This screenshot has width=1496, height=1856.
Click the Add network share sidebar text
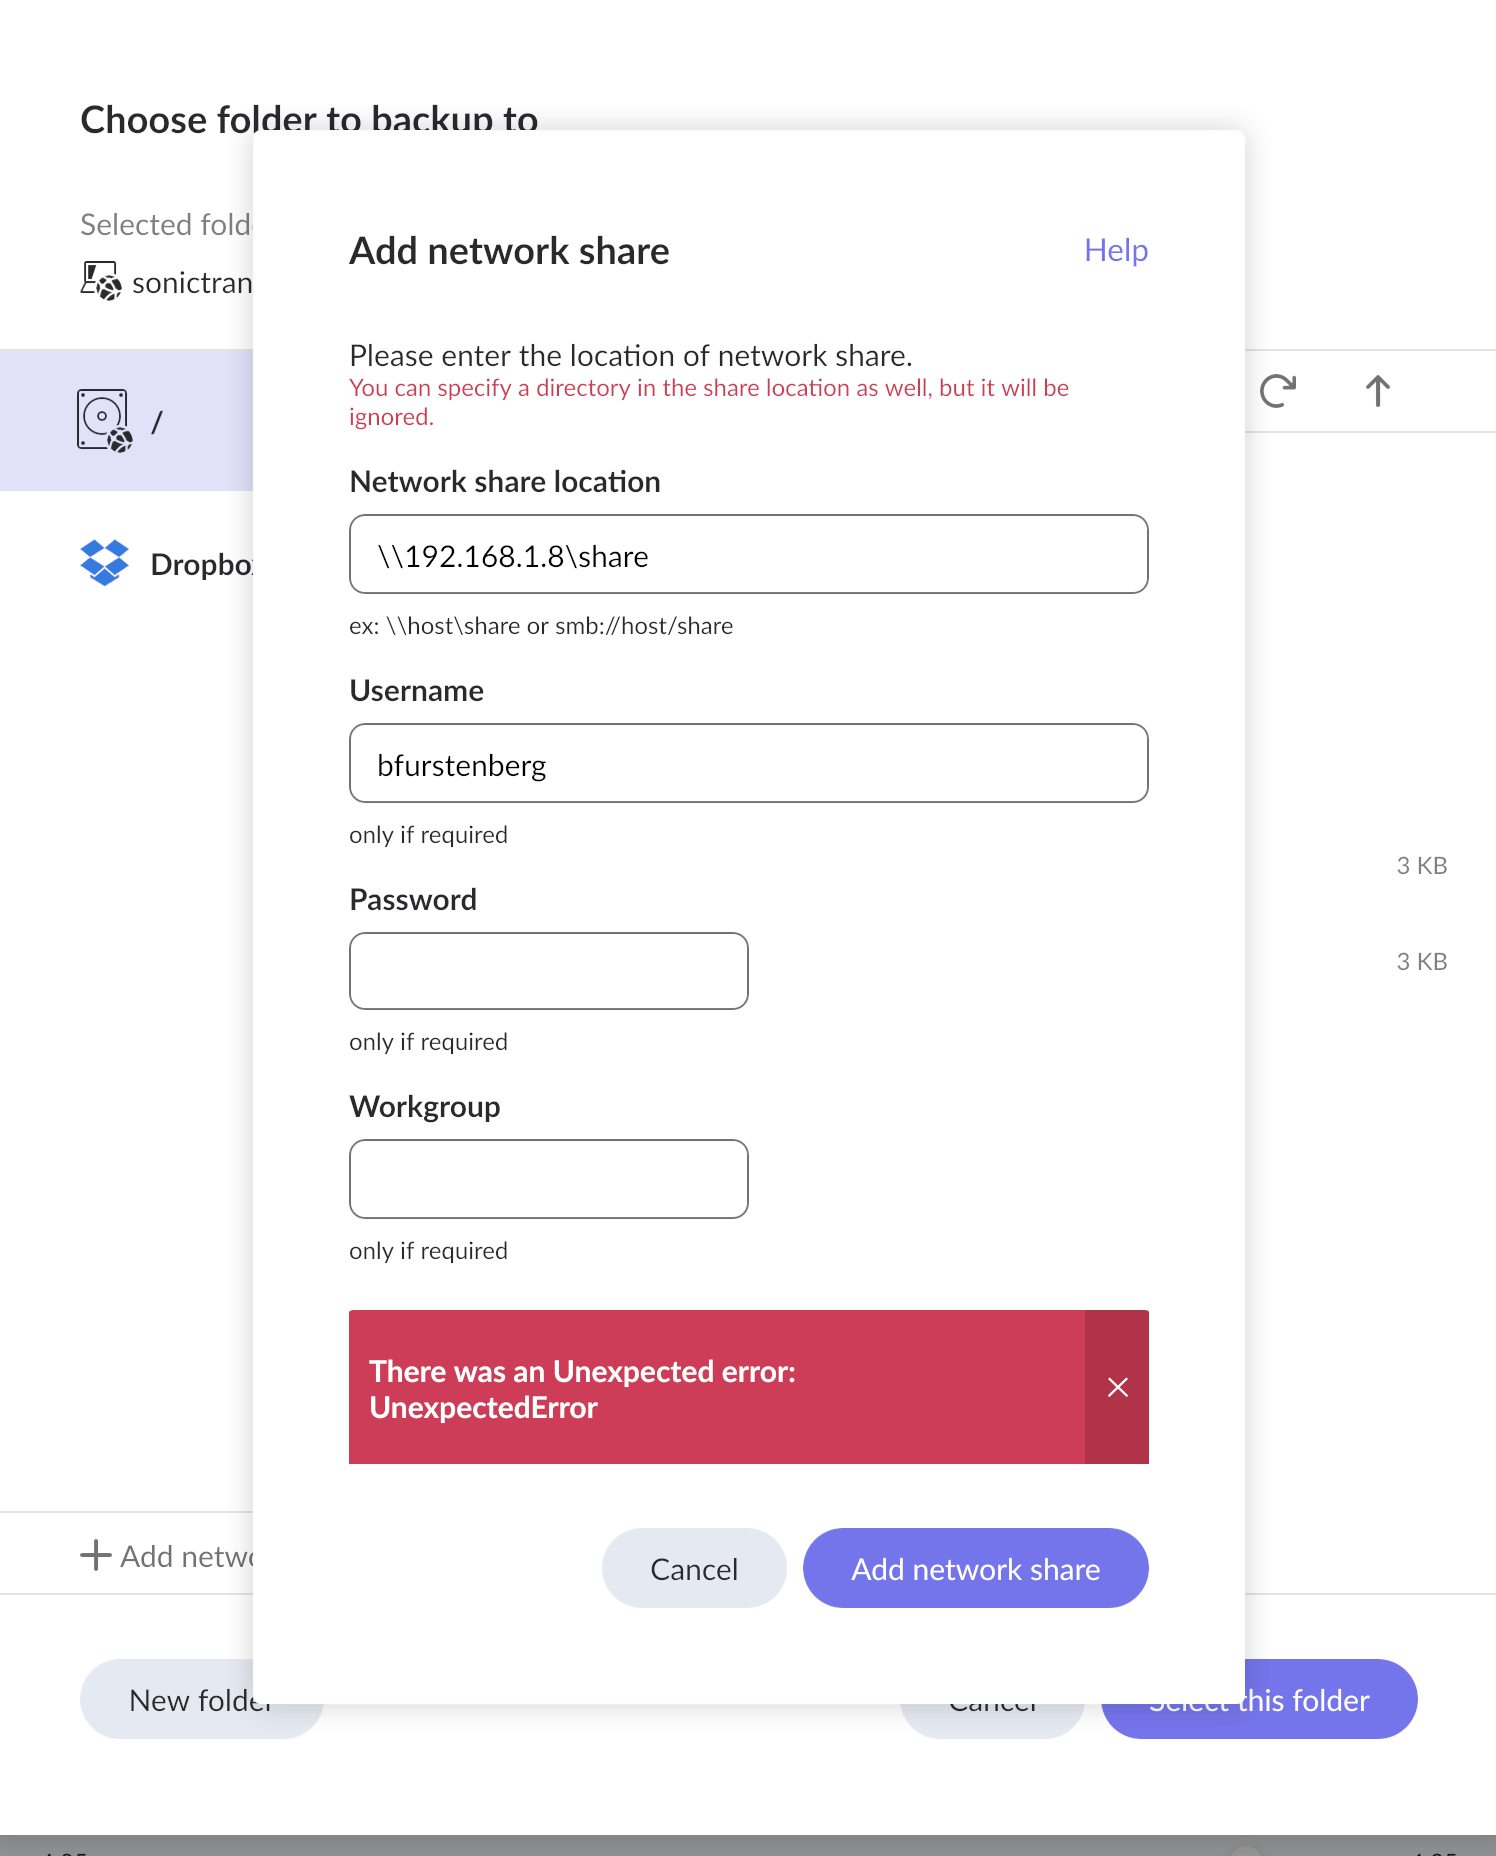click(187, 1556)
